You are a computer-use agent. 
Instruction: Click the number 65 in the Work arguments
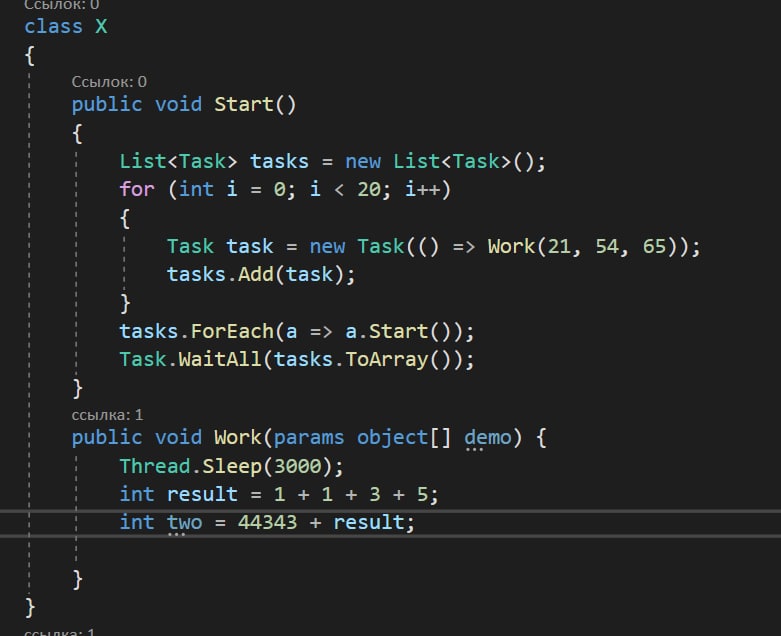pyautogui.click(x=654, y=246)
